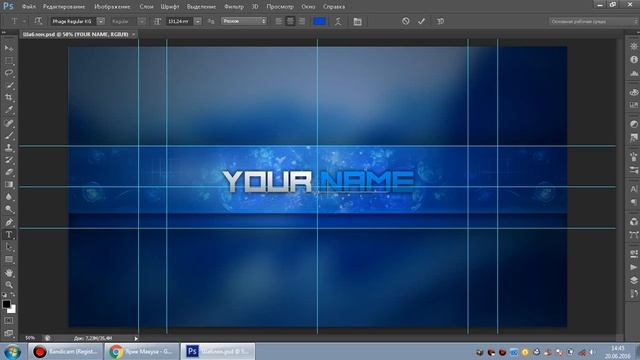Open the Character panel icon in dock
The image size is (640, 360).
pos(633,189)
